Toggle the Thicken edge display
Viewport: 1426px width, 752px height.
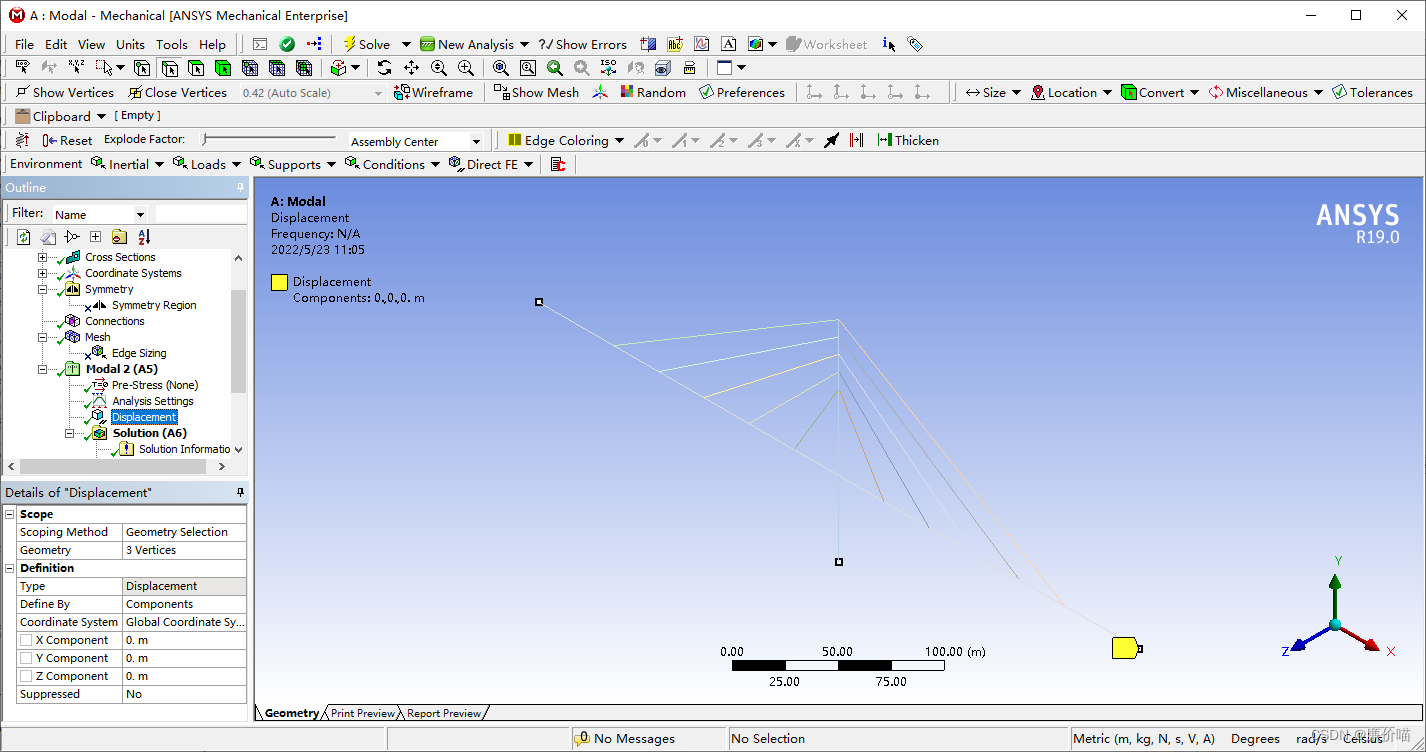tap(908, 140)
